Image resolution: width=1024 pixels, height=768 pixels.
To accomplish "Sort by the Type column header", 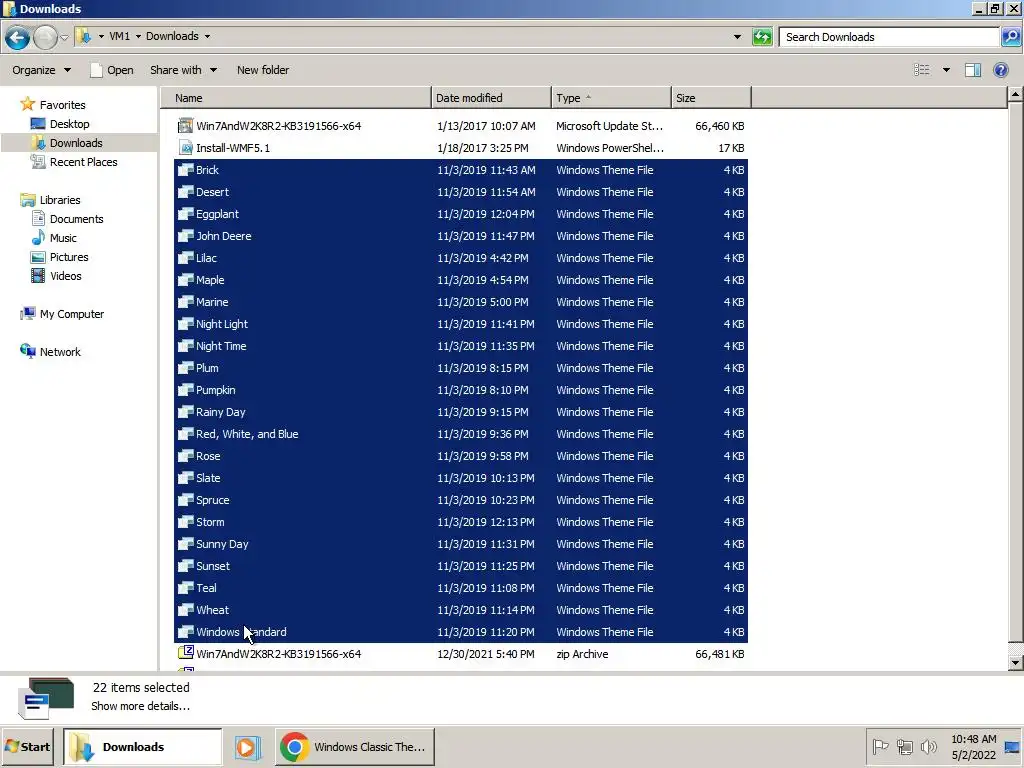I will click(x=611, y=98).
